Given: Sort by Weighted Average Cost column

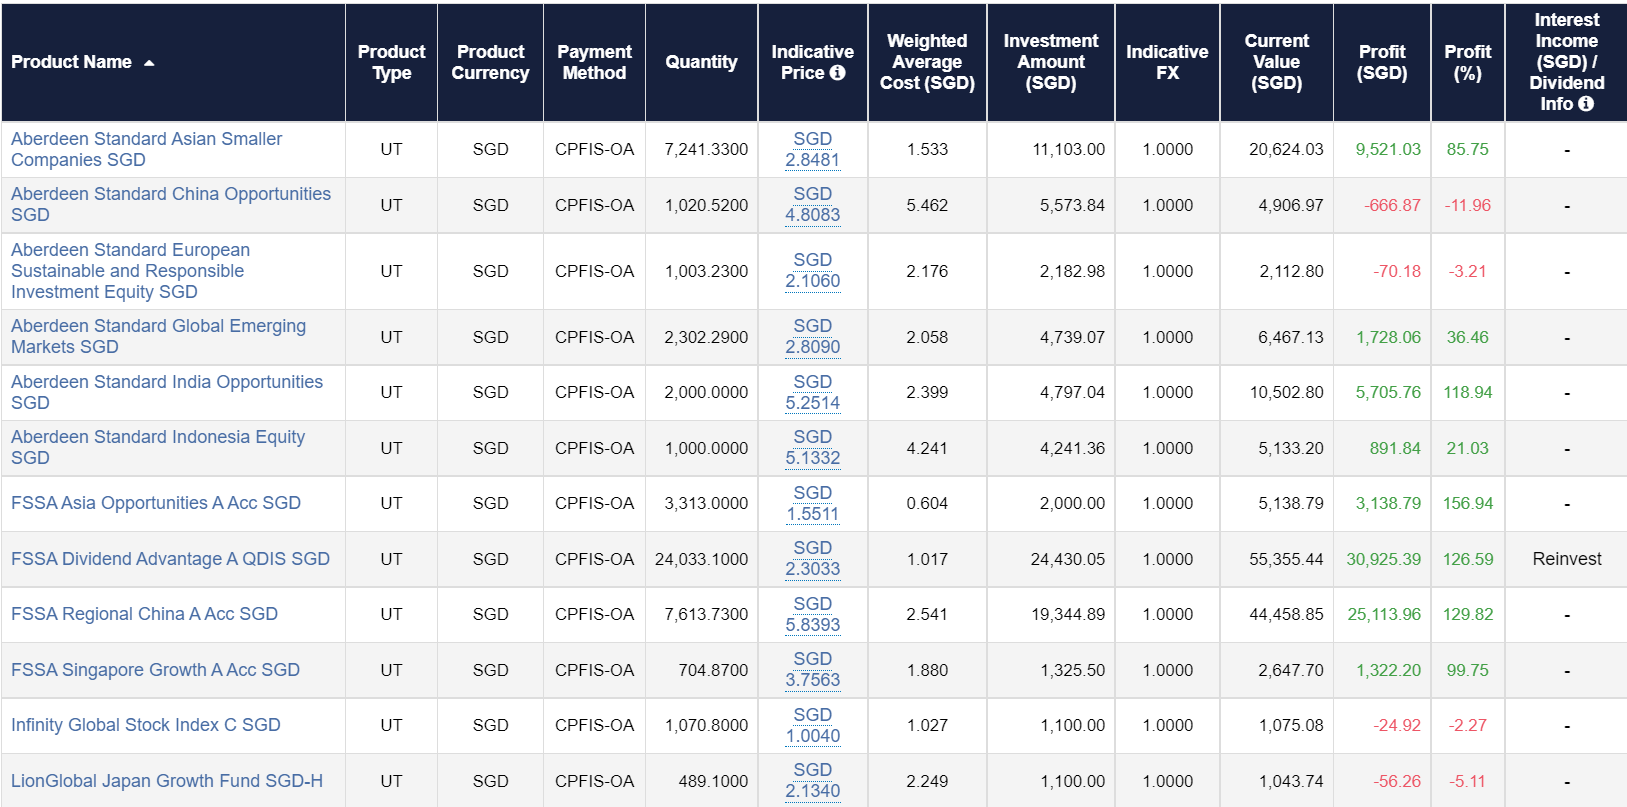Looking at the screenshot, I should click(927, 62).
